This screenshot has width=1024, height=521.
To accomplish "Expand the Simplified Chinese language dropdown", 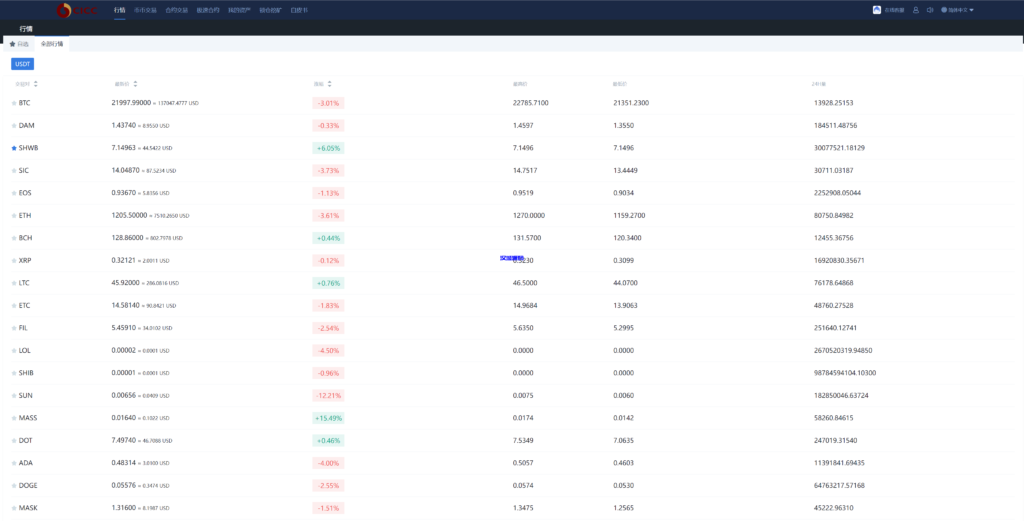I will pyautogui.click(x=960, y=10).
